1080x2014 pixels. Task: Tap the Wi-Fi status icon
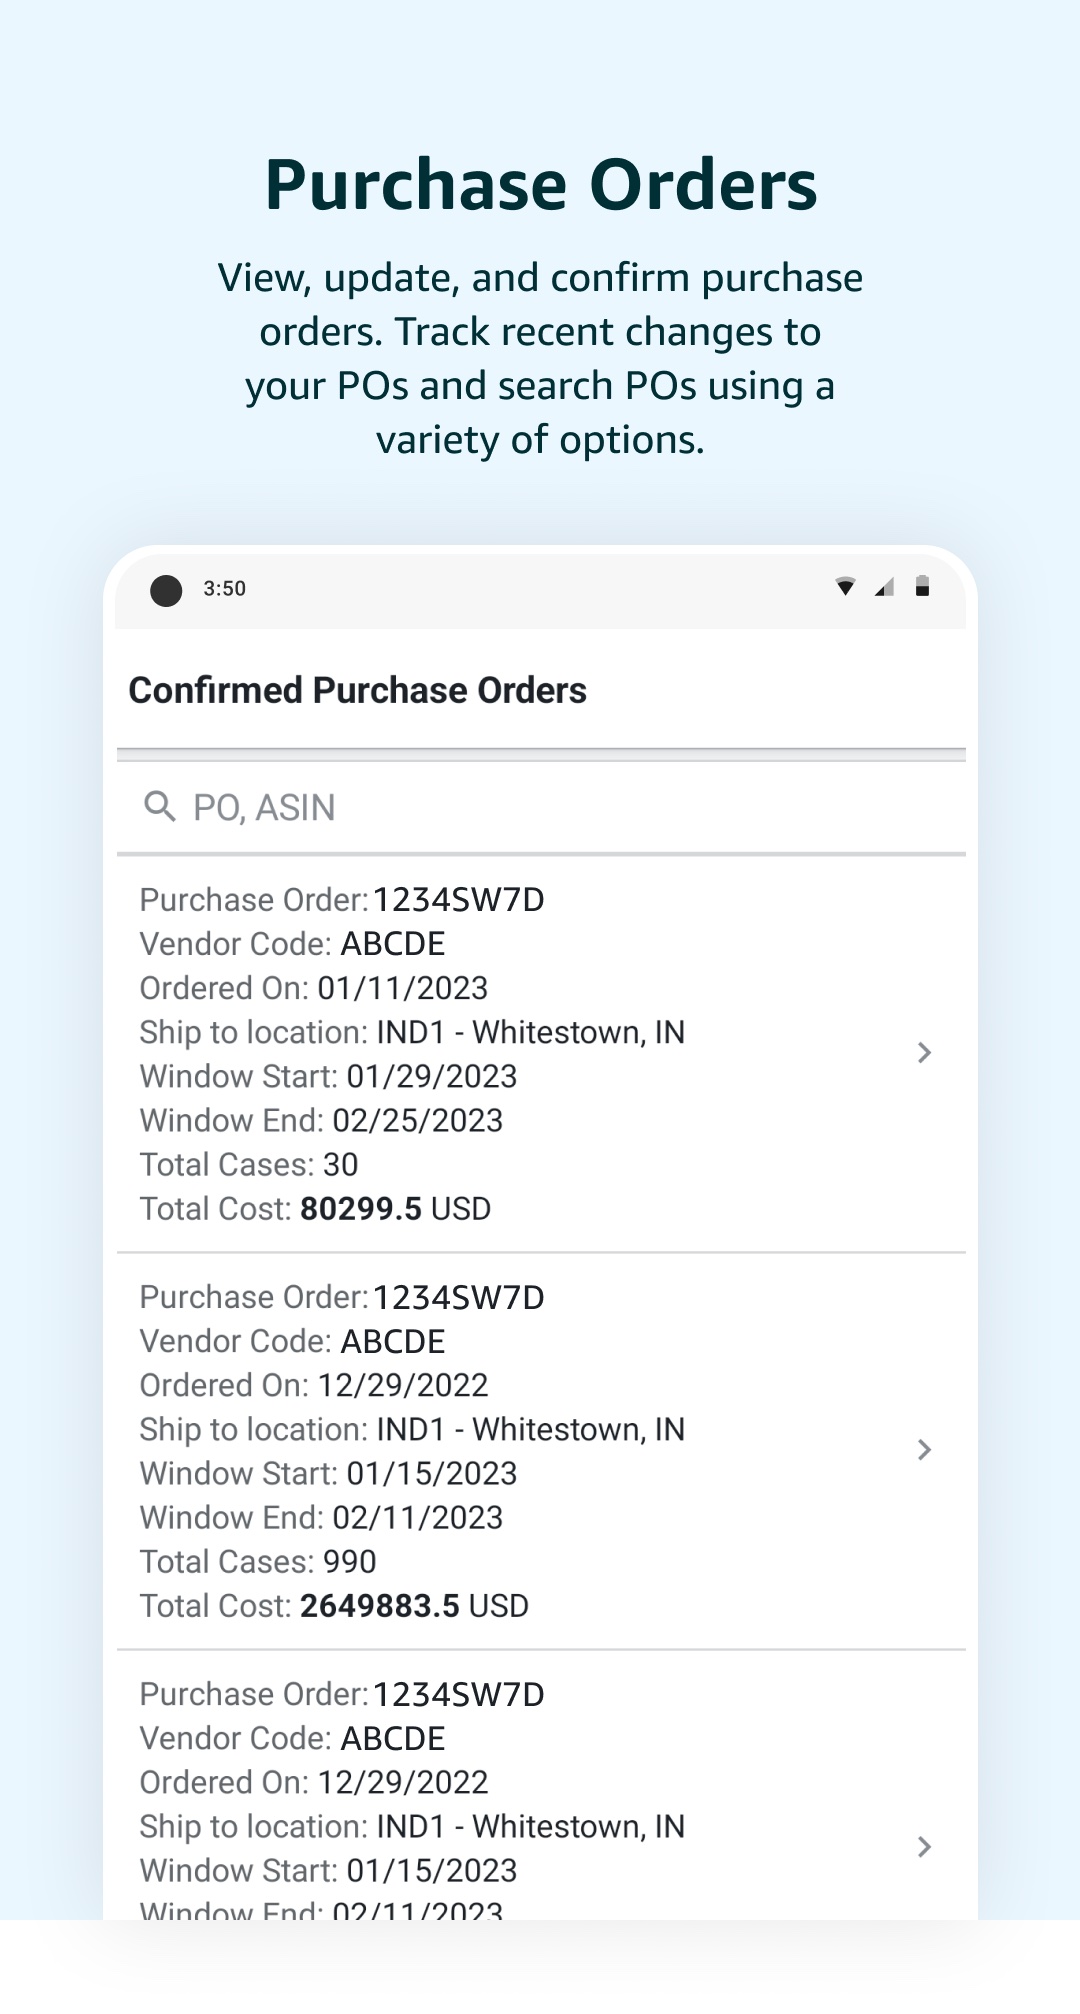(846, 587)
